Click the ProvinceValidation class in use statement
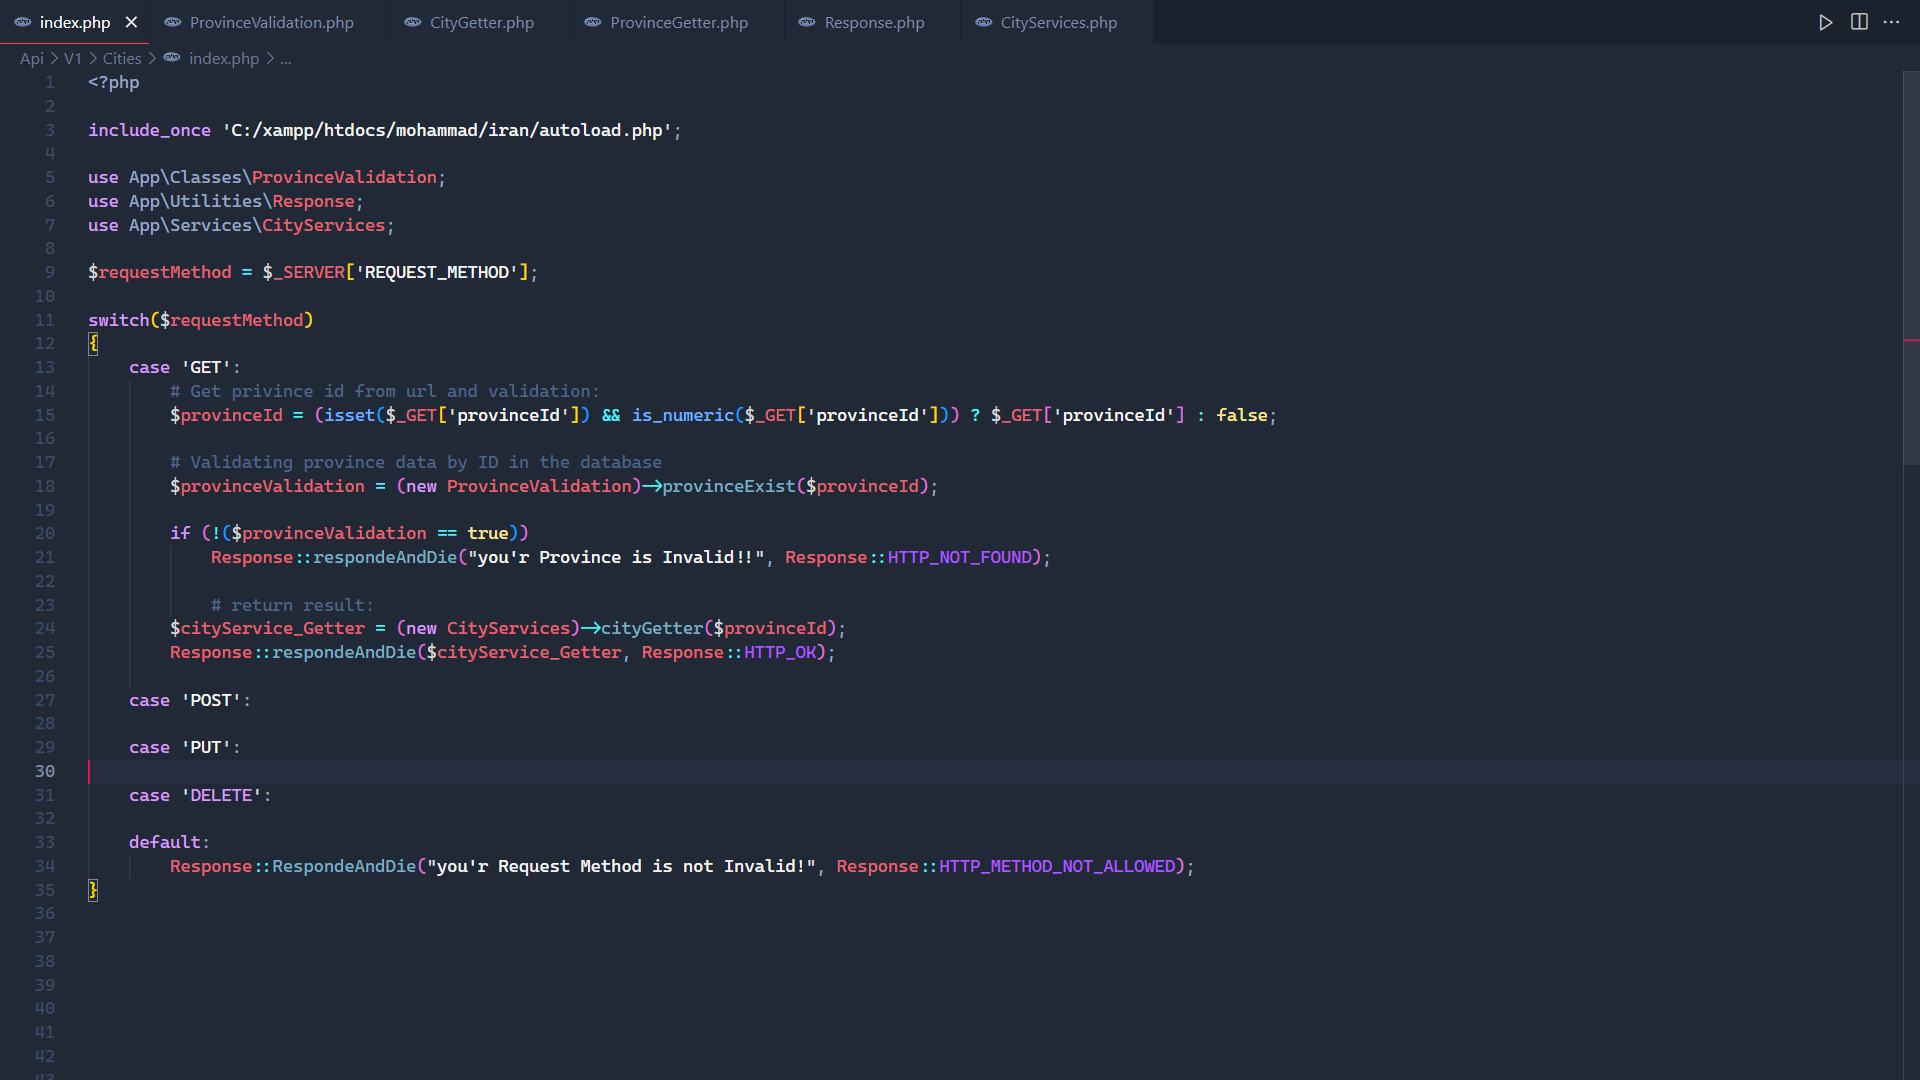The image size is (1920, 1080). pyautogui.click(x=344, y=177)
